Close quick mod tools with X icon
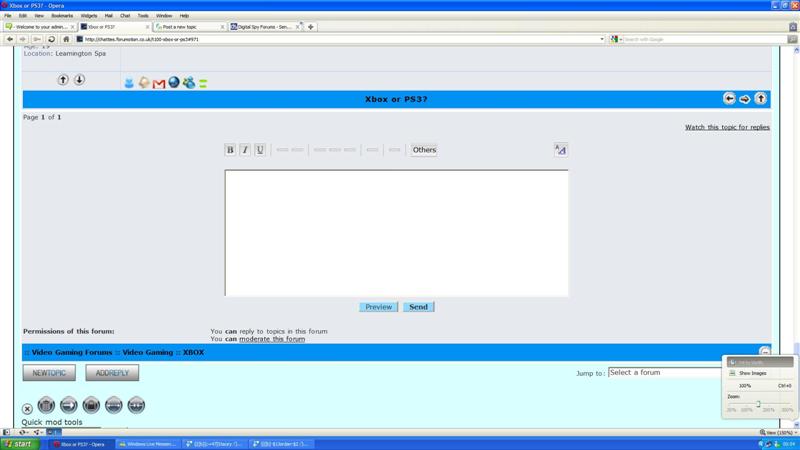 point(27,409)
